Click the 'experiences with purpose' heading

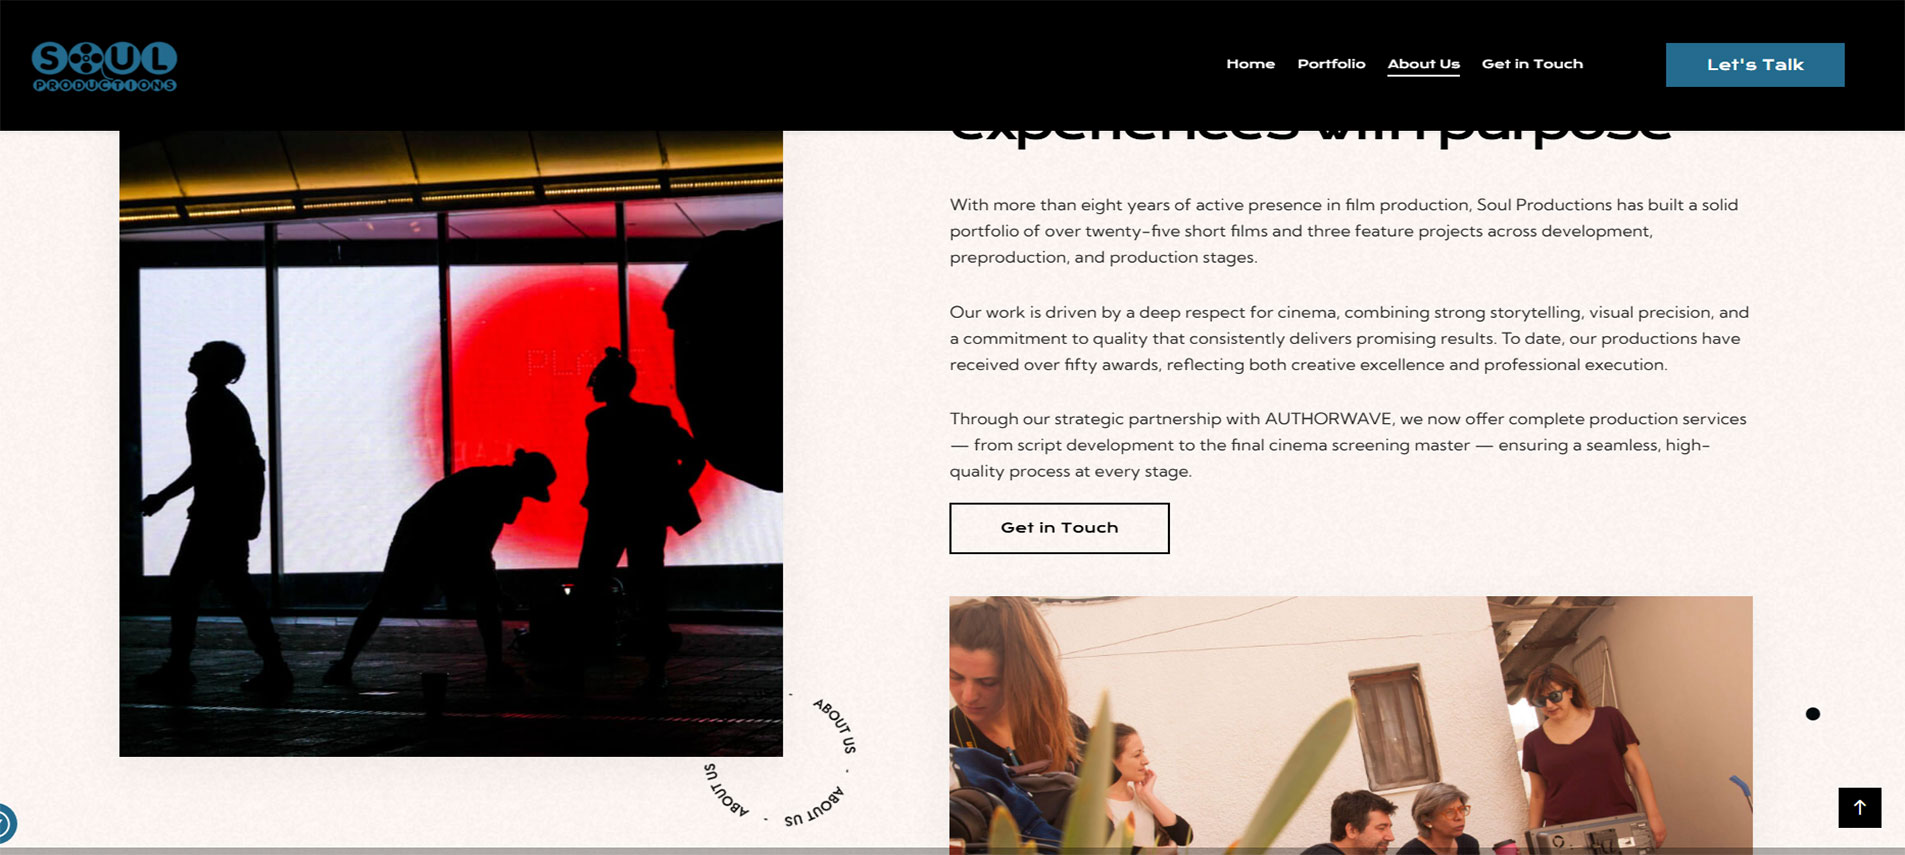[1310, 135]
